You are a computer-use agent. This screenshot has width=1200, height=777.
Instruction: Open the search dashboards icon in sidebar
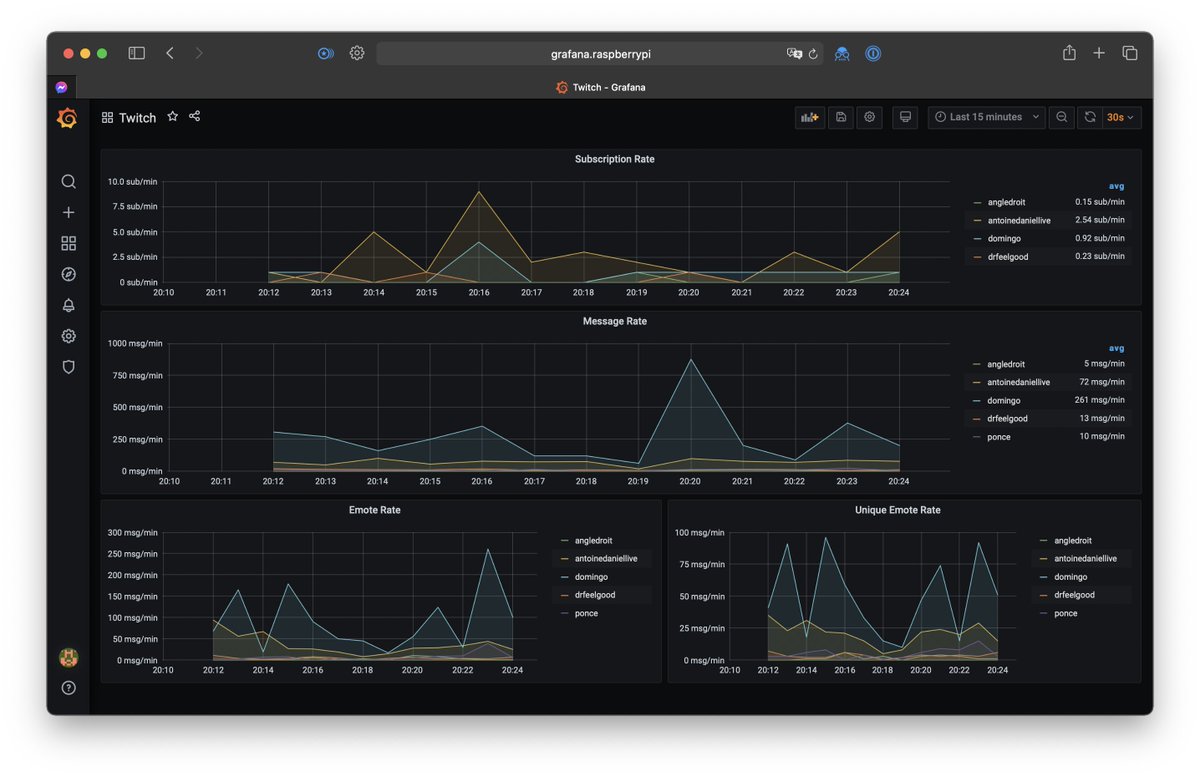(69, 181)
